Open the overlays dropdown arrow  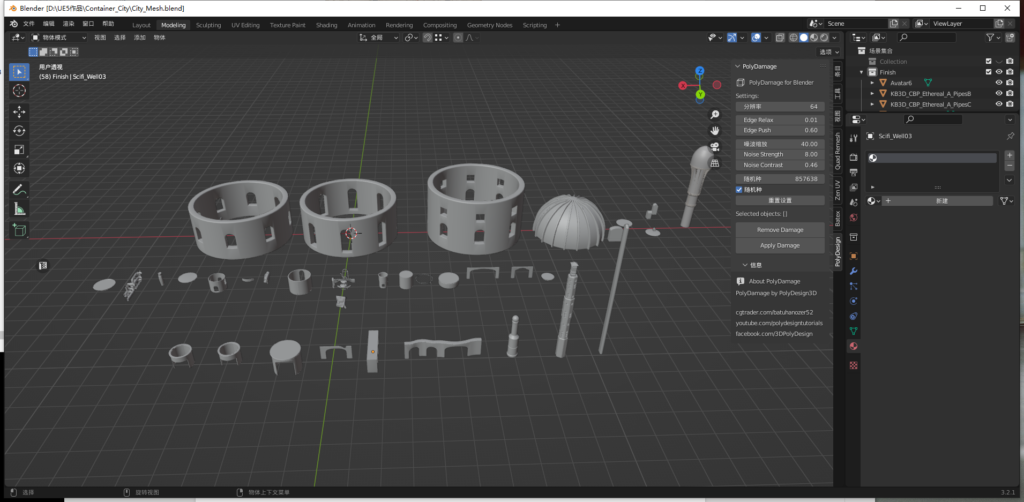pyautogui.click(x=766, y=38)
